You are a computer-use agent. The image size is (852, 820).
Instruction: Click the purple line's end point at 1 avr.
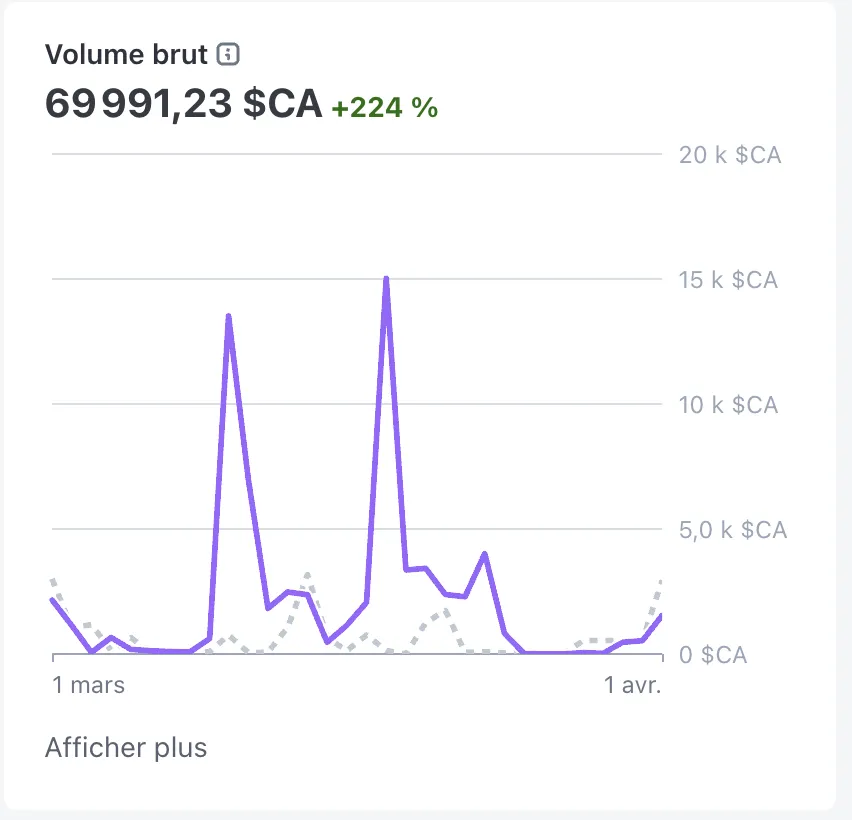click(x=660, y=615)
